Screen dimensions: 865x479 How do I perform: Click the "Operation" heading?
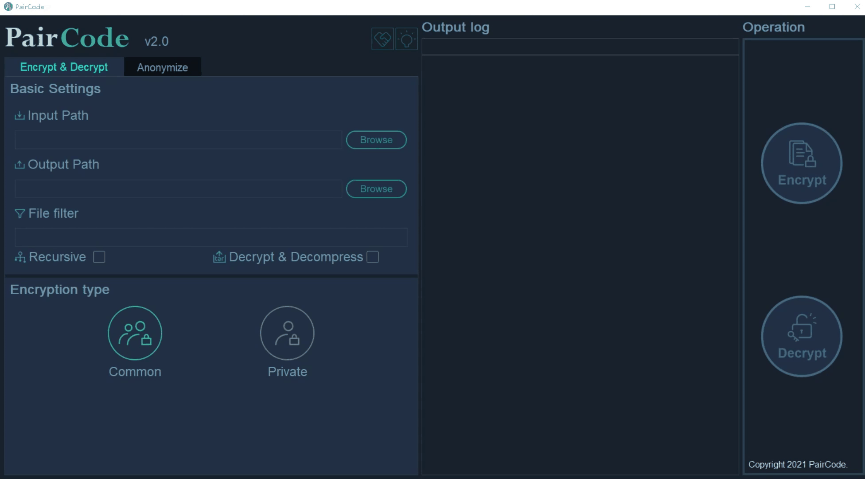(x=773, y=28)
